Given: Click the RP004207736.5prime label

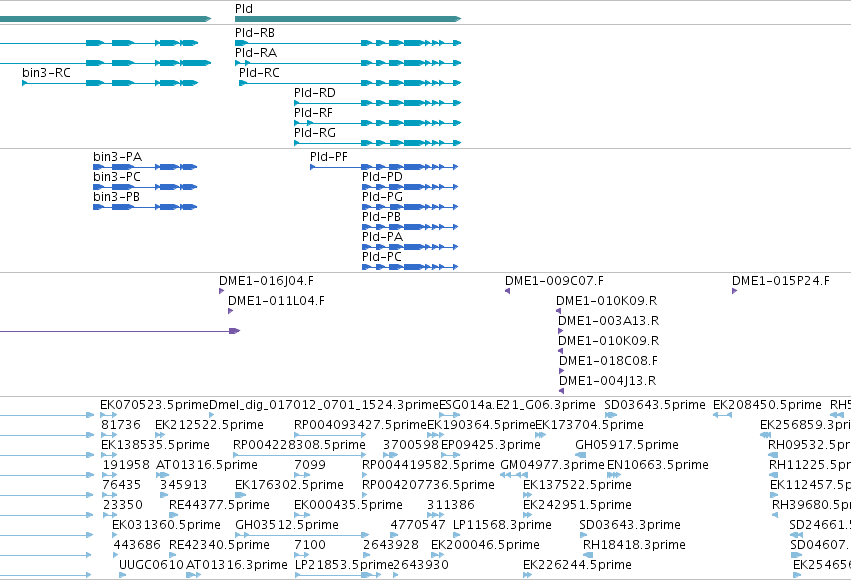Looking at the screenshot, I should tap(428, 486).
